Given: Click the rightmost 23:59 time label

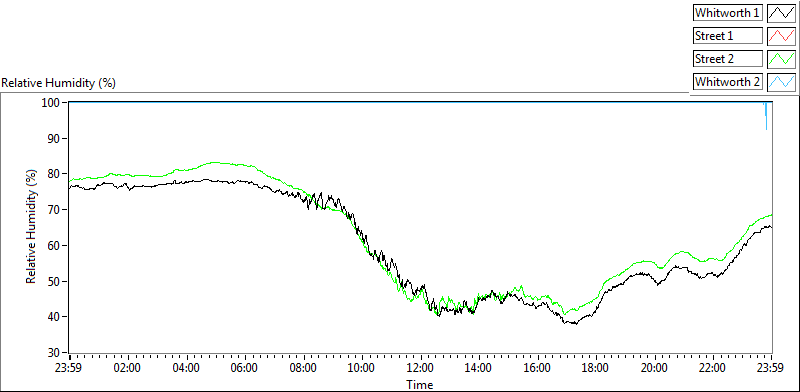Looking at the screenshot, I should (771, 368).
